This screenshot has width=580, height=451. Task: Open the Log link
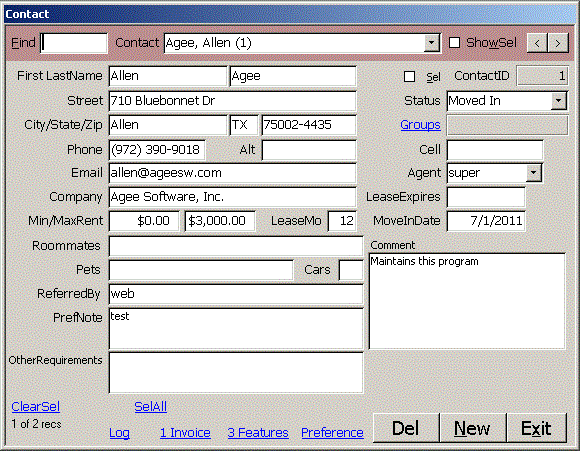[119, 433]
